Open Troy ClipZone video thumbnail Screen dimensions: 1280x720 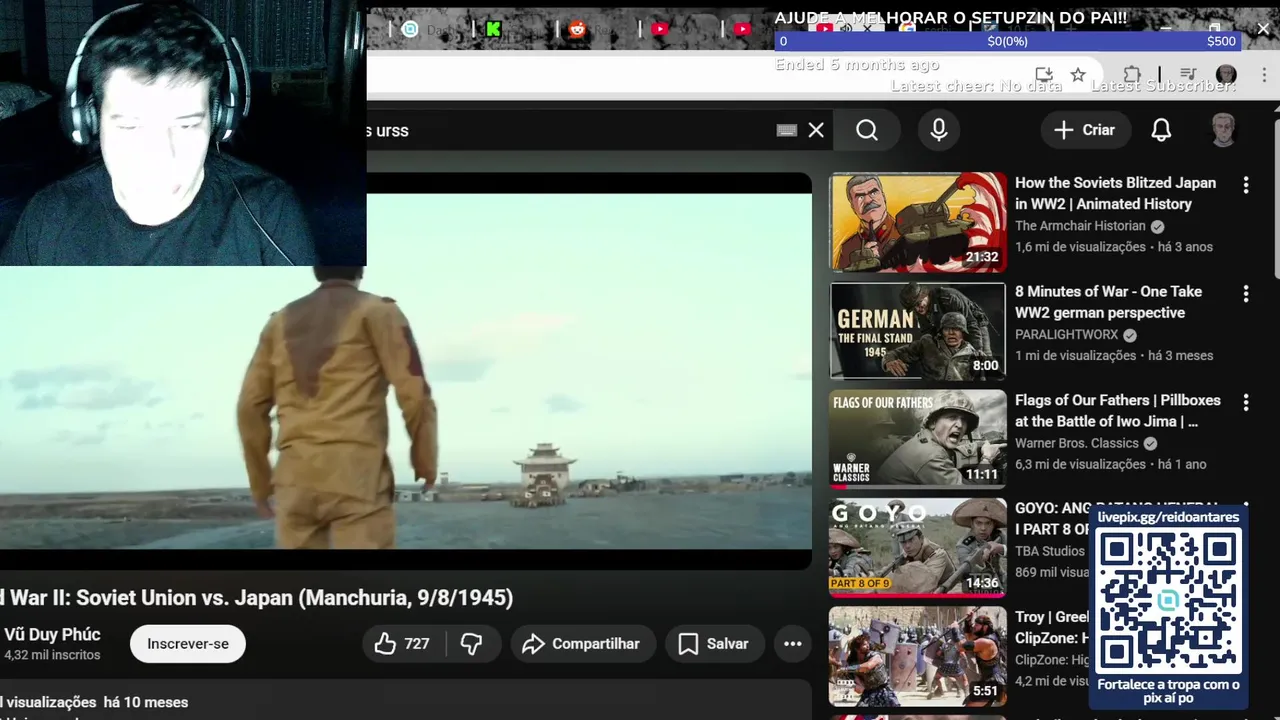[x=918, y=656]
